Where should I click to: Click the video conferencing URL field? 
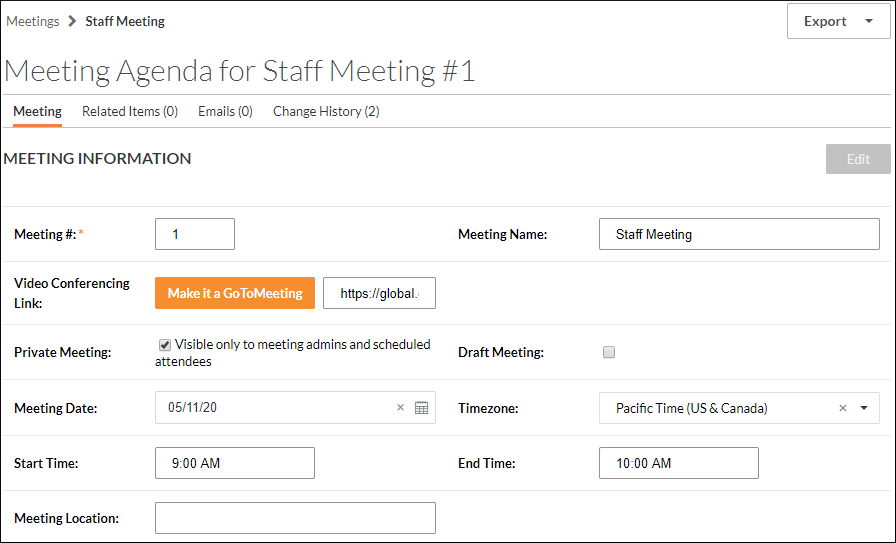(x=379, y=293)
